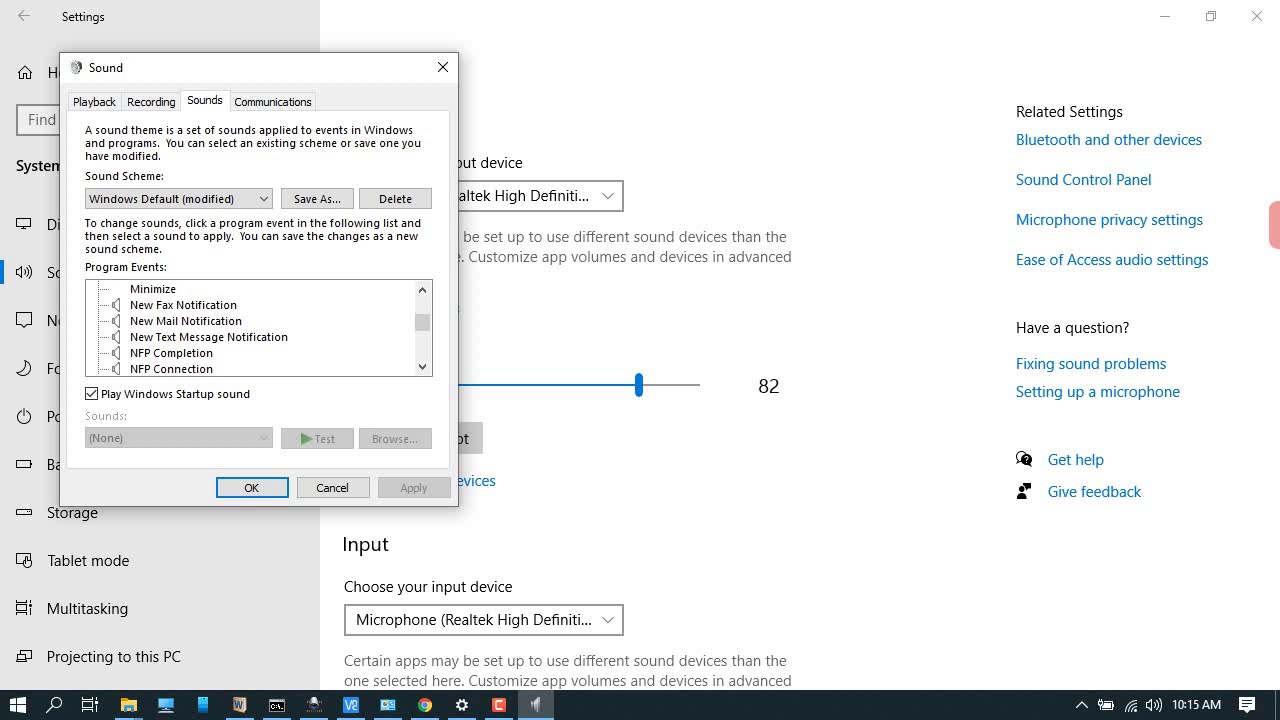Confirm the Sound dialog with OK
Image resolution: width=1280 pixels, height=720 pixels.
click(252, 487)
